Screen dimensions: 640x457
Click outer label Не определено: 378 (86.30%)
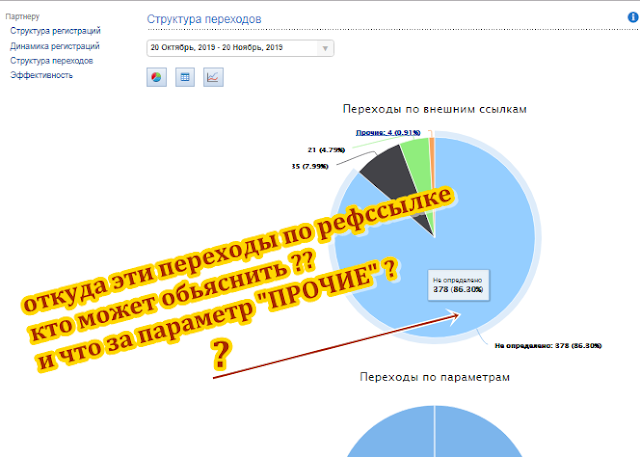(548, 346)
